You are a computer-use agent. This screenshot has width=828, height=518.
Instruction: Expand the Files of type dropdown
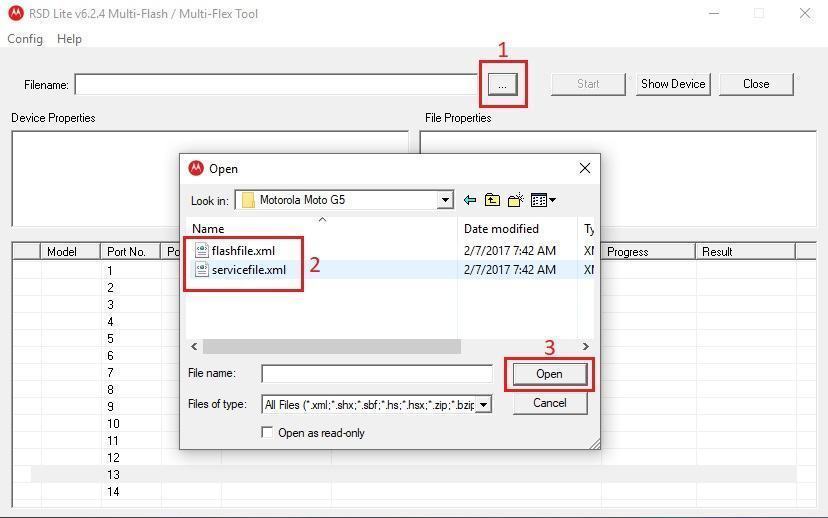[x=483, y=405]
